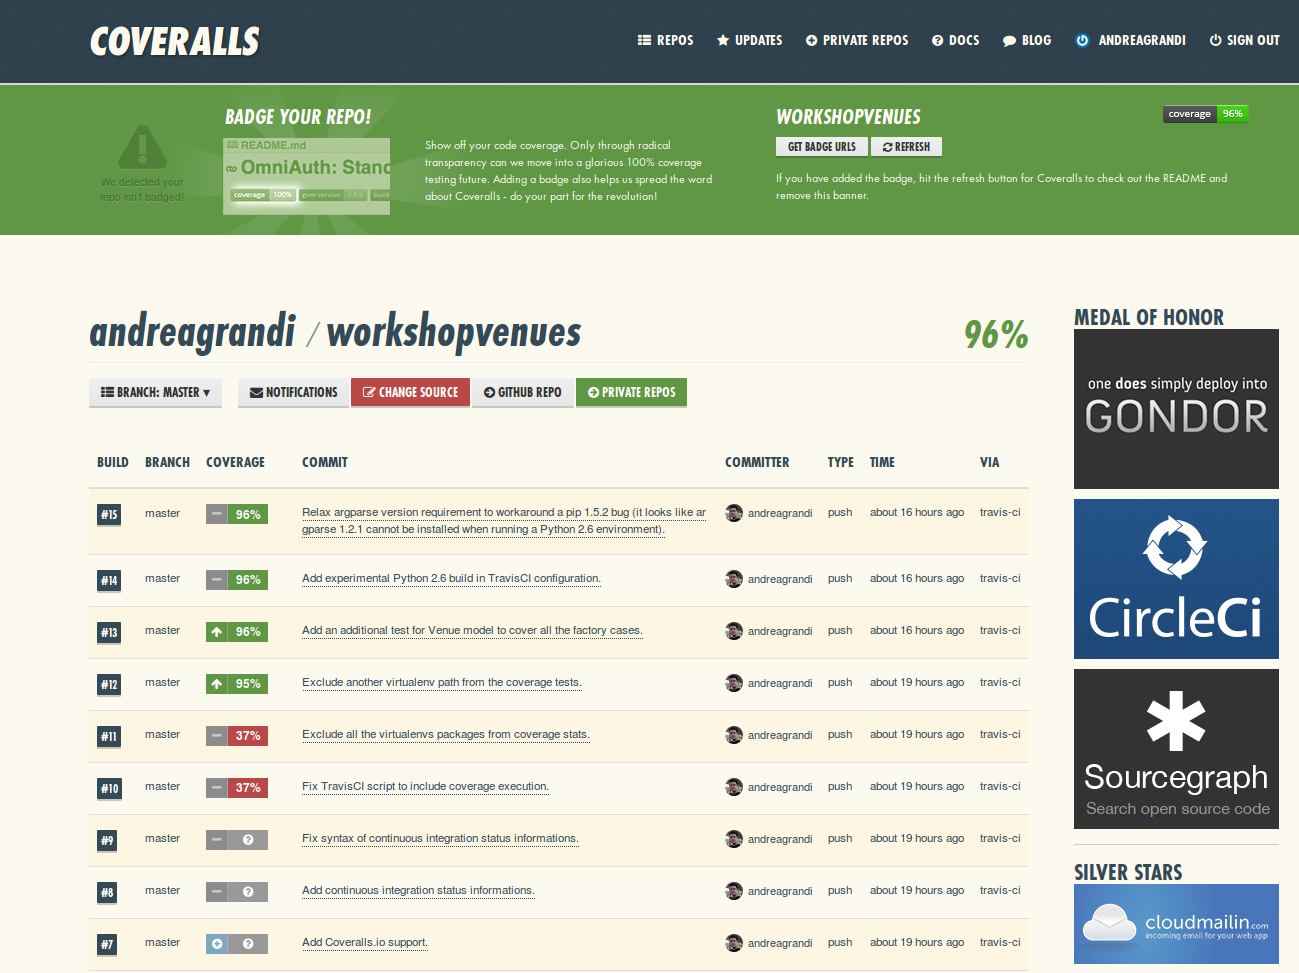Sign out of Coveralls

click(x=1244, y=41)
